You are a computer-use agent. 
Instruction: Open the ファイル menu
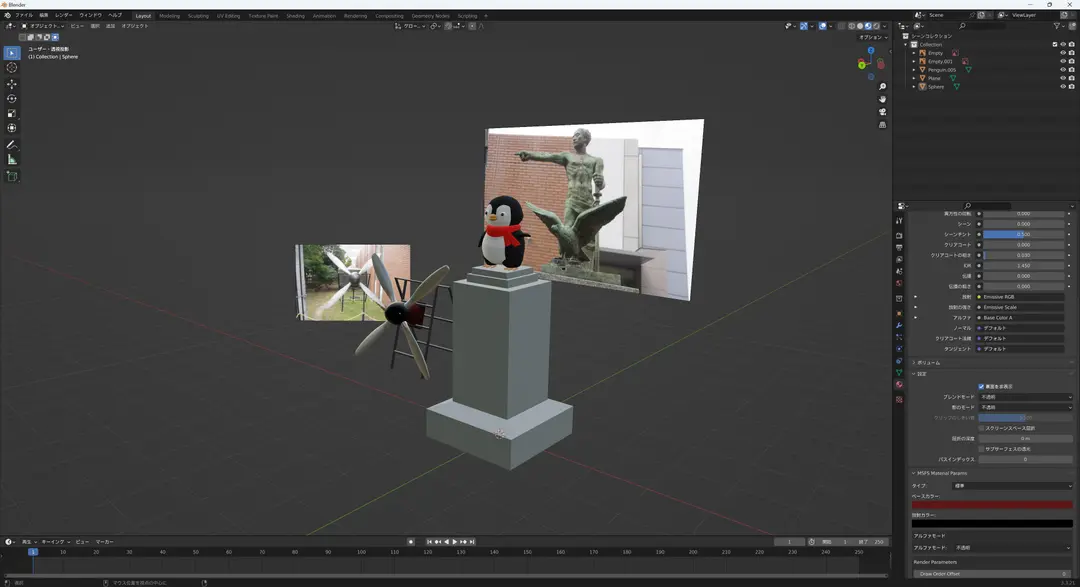coord(24,15)
